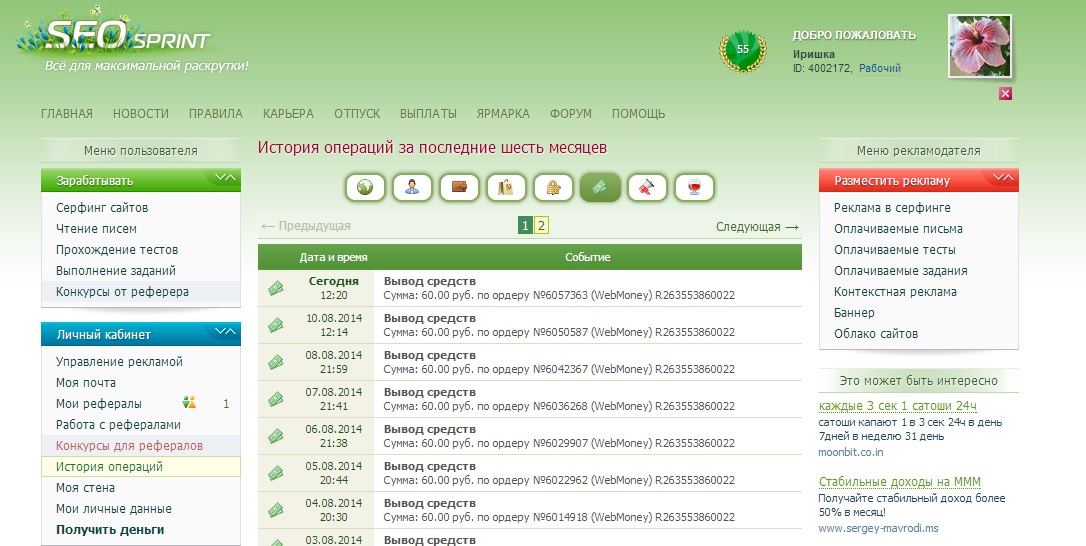Open Стабильные доходы на МММ ad
Image resolution: width=1086 pixels, height=546 pixels.
[x=900, y=482]
